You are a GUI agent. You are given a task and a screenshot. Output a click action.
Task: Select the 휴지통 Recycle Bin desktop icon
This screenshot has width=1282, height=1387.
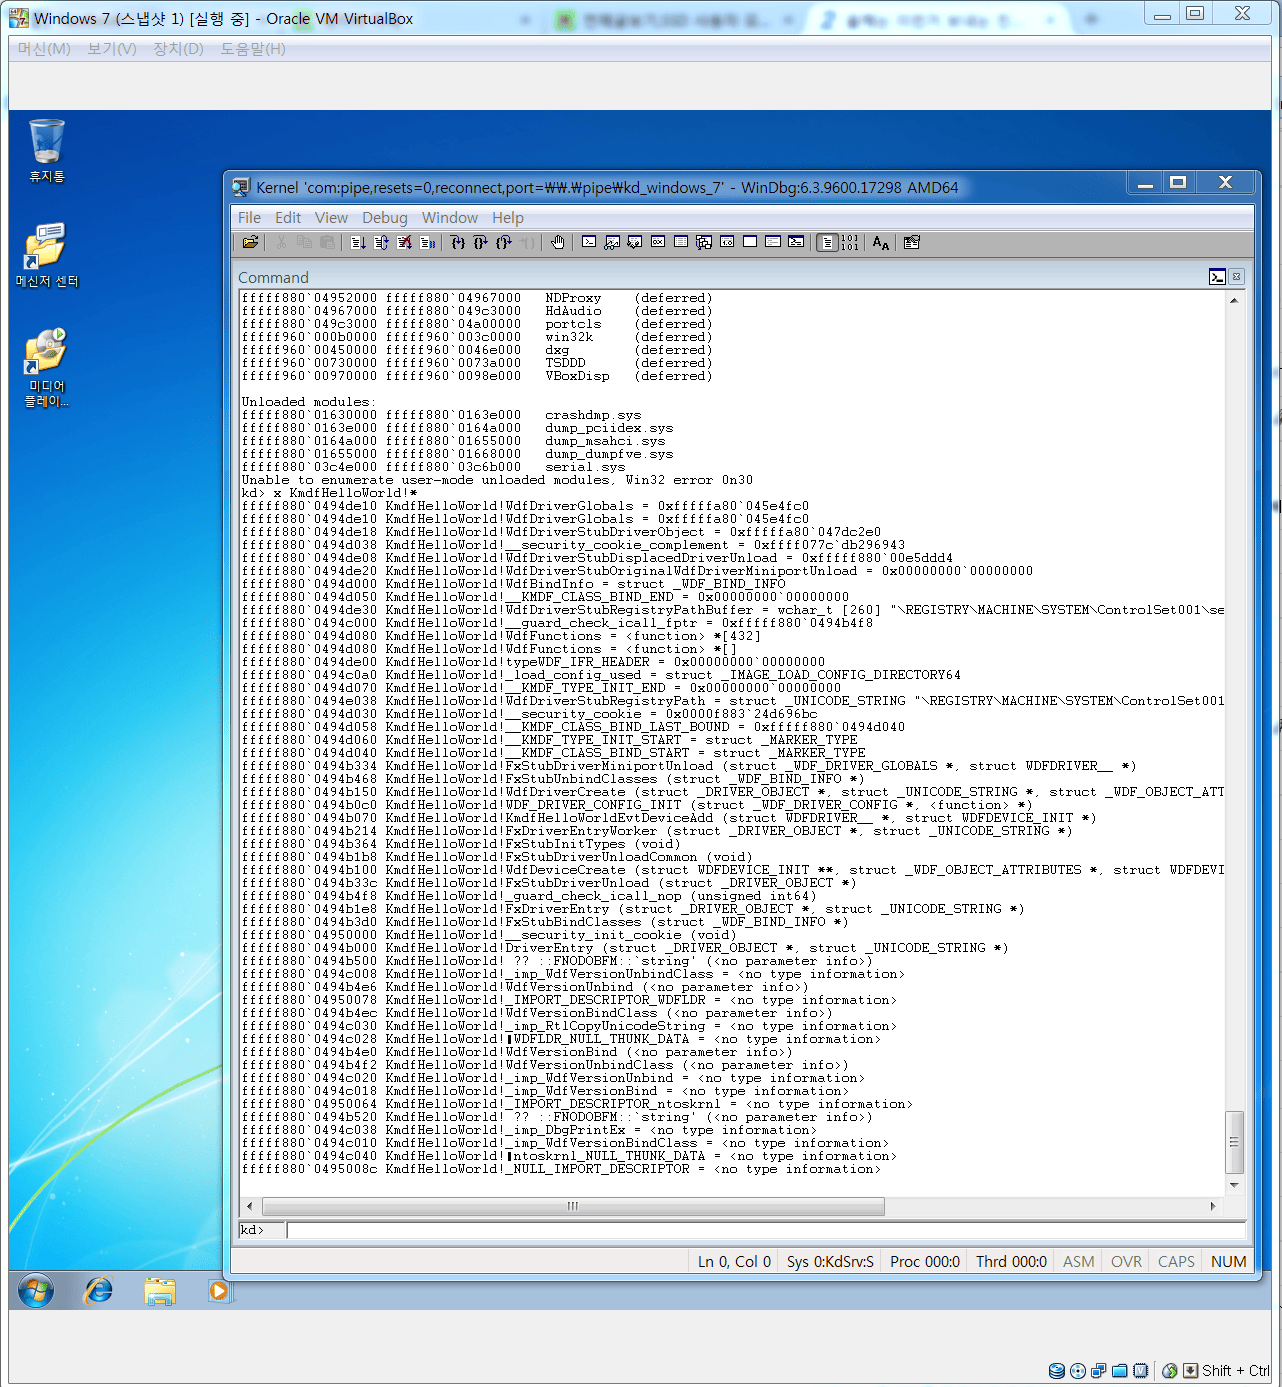(x=47, y=151)
